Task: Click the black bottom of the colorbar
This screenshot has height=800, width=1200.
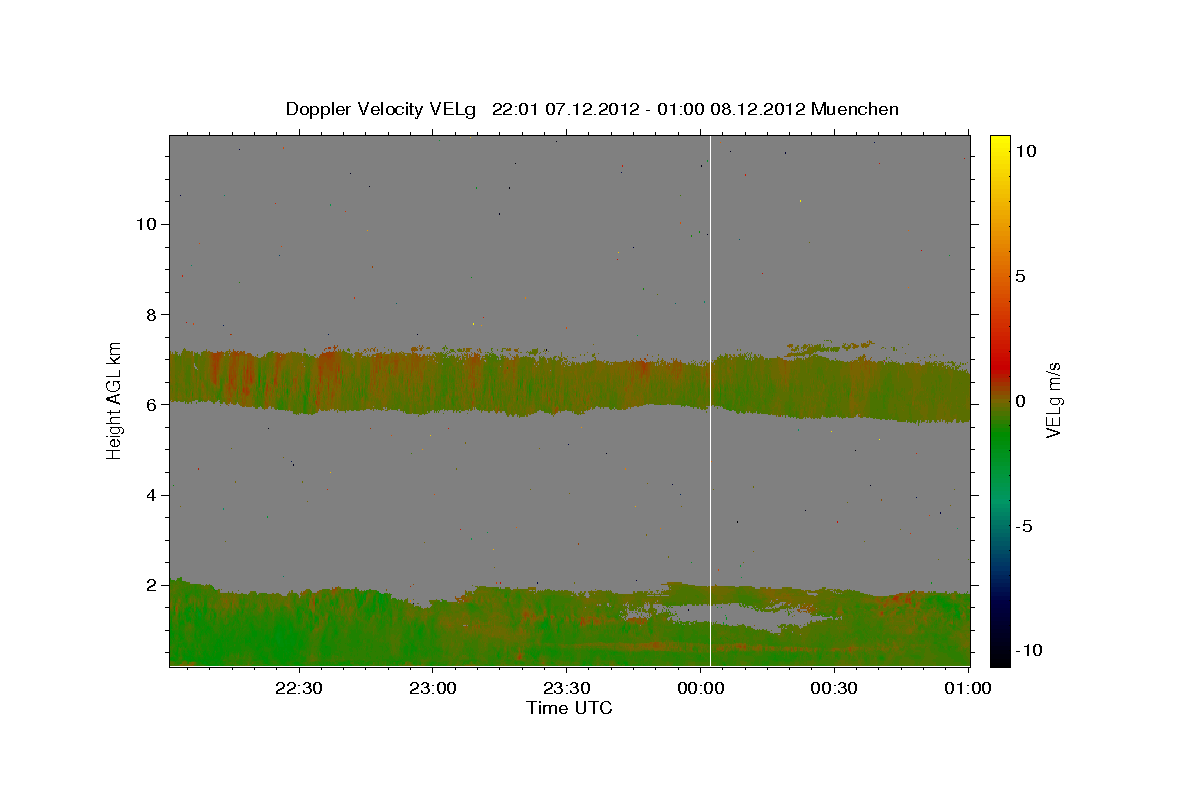Action: [x=999, y=655]
